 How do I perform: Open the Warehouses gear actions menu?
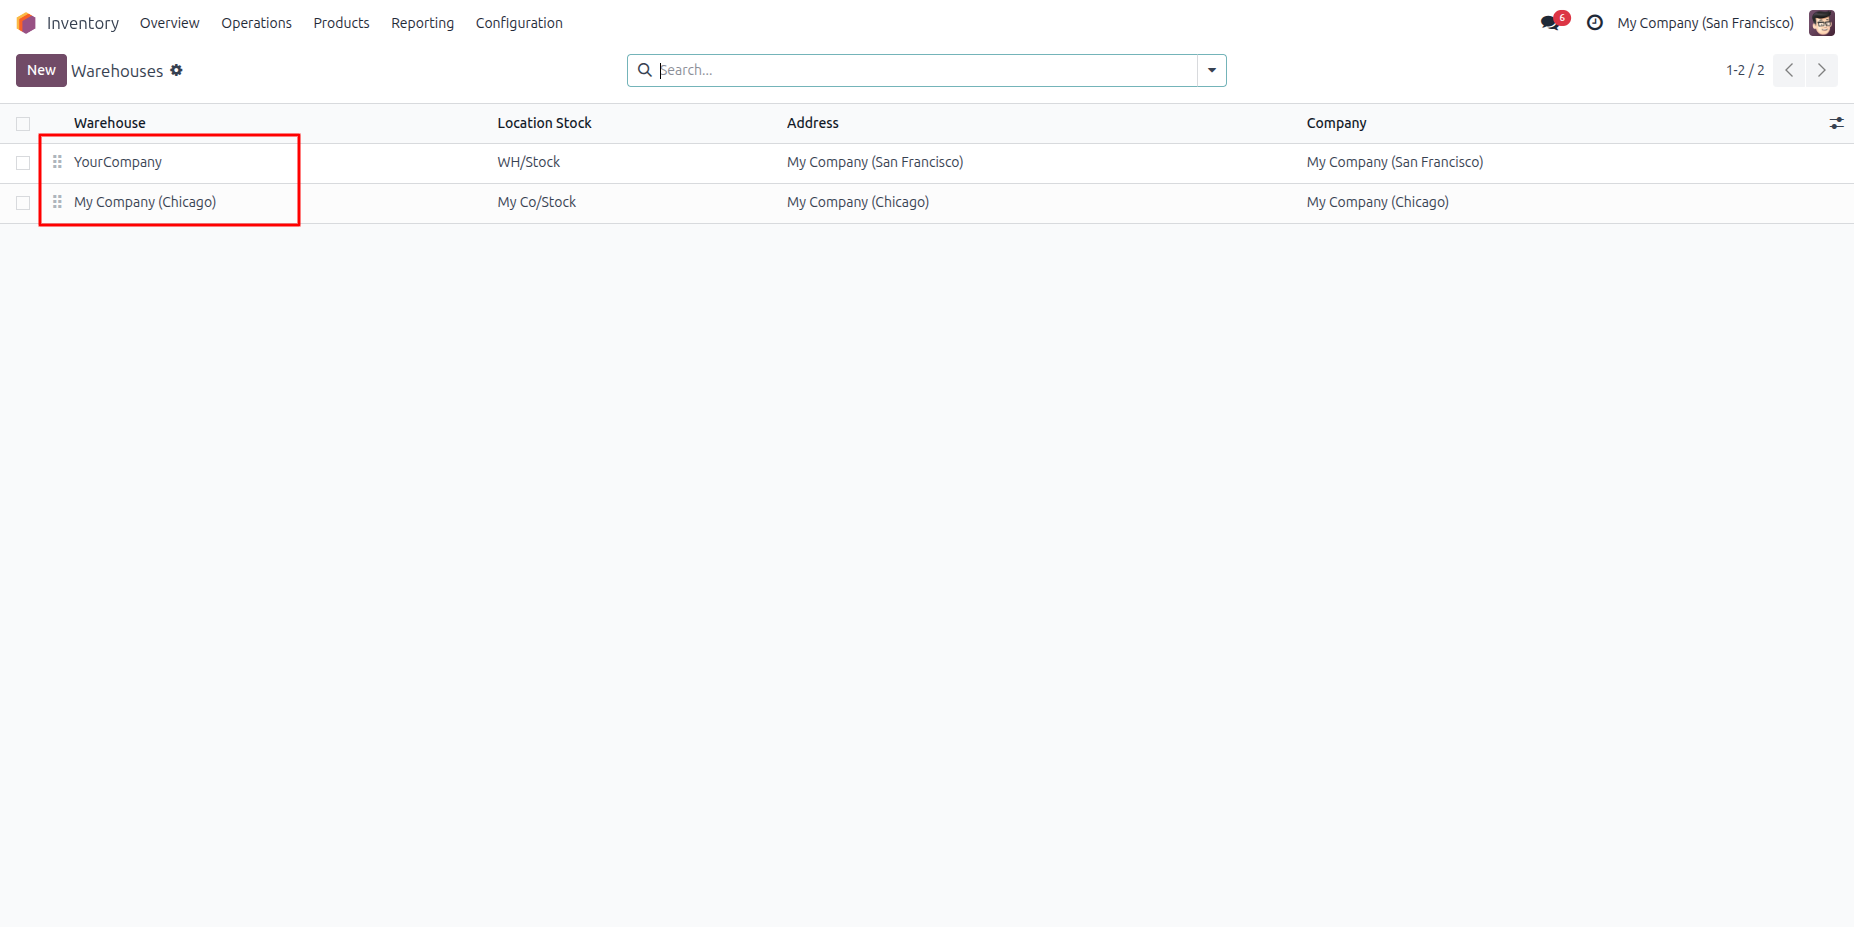coord(176,70)
